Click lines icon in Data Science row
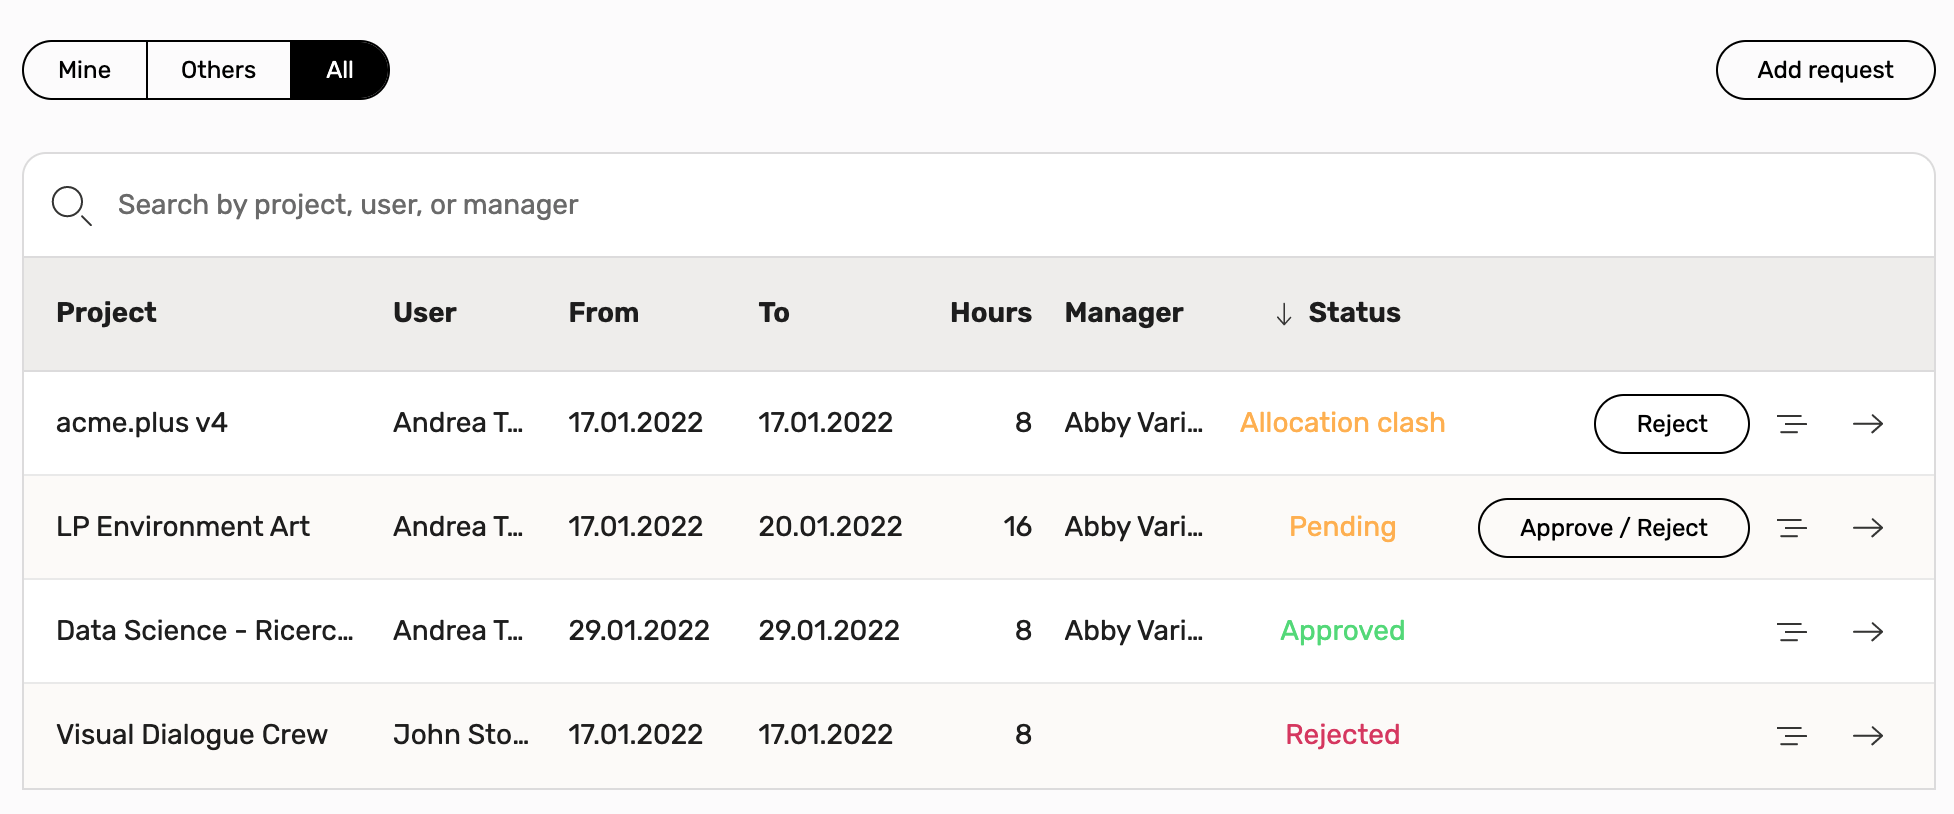This screenshot has height=814, width=1954. (1791, 632)
